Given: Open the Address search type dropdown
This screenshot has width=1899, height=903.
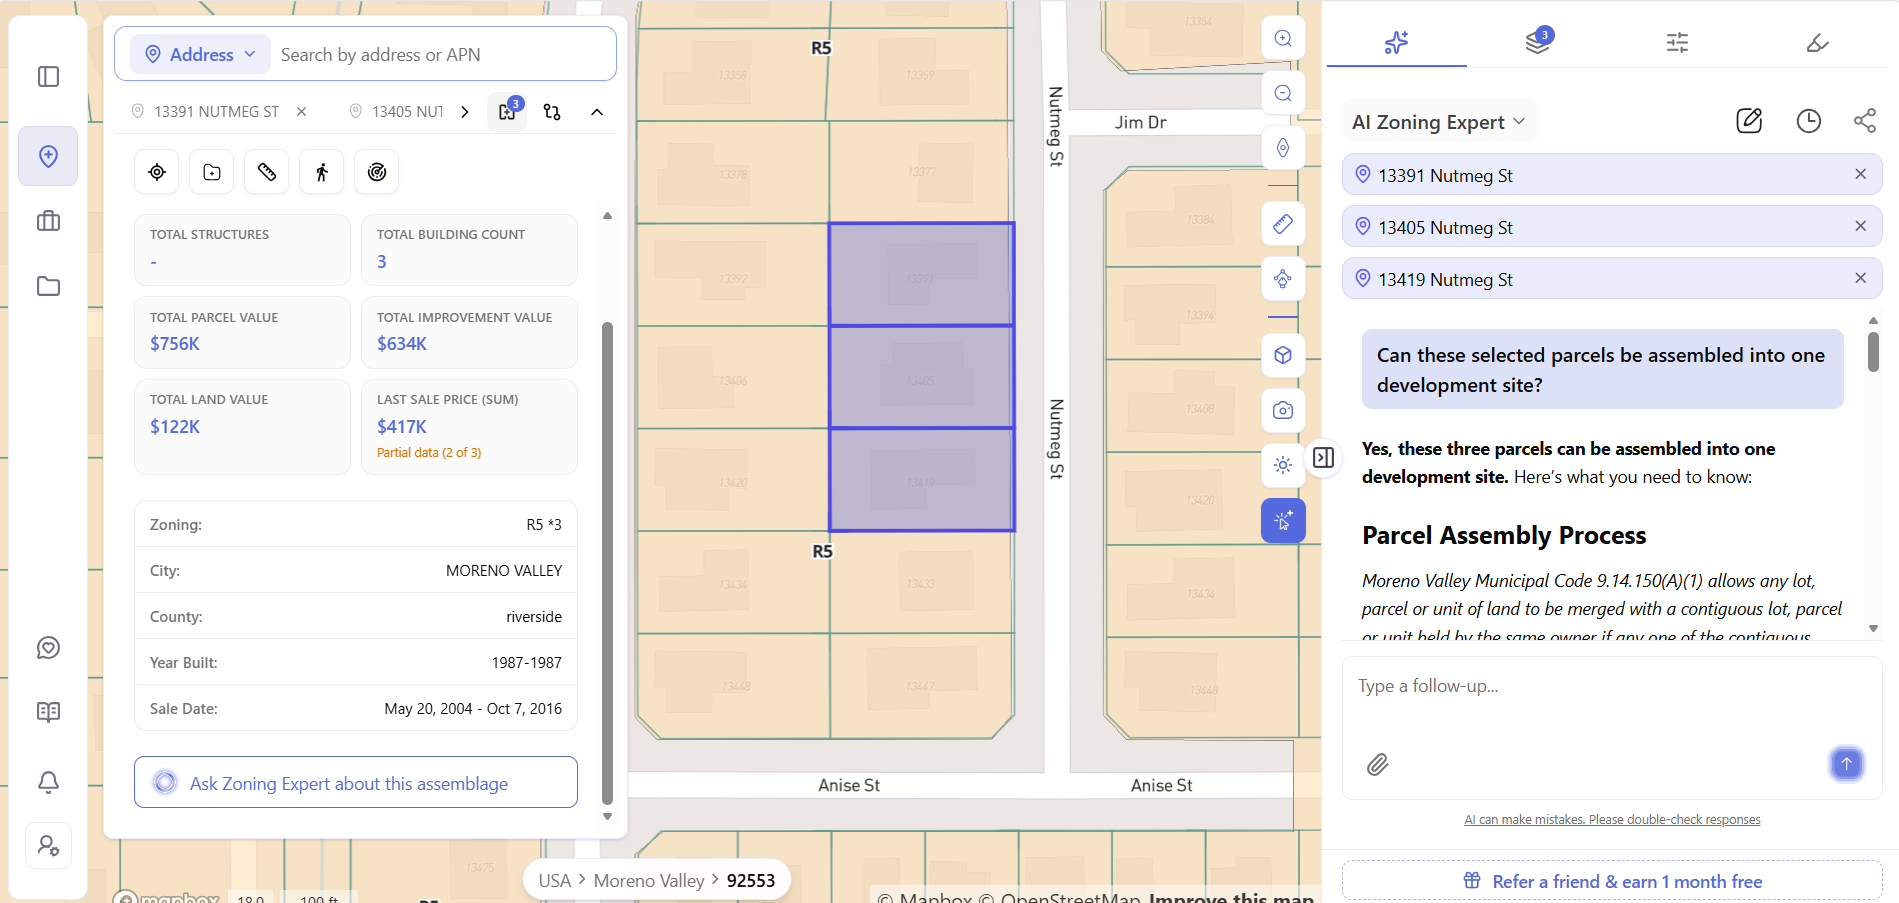Looking at the screenshot, I should pos(201,54).
